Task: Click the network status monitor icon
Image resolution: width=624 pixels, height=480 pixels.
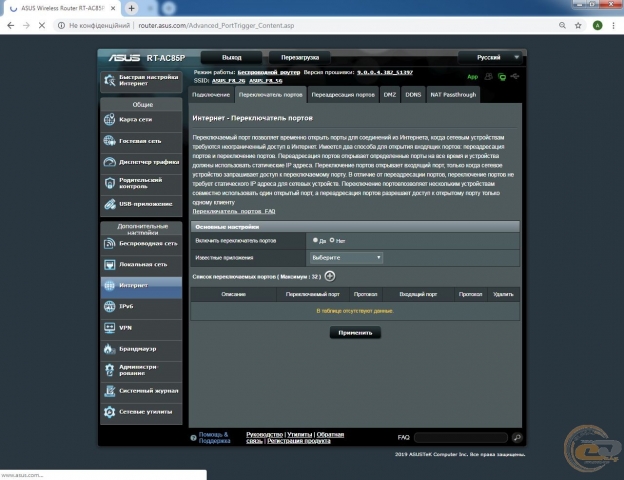Action: [502, 77]
